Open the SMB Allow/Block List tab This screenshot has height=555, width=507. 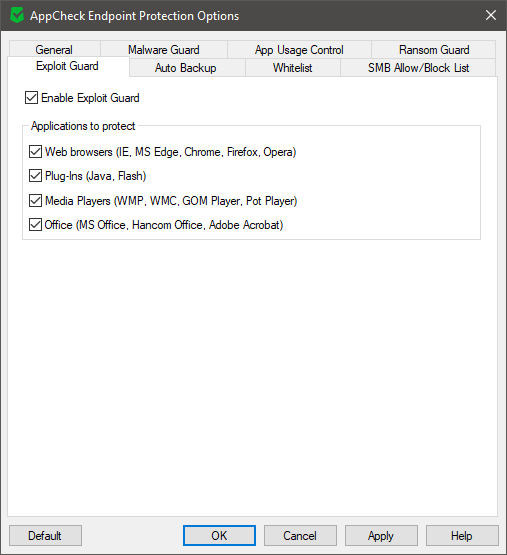pyautogui.click(x=418, y=68)
